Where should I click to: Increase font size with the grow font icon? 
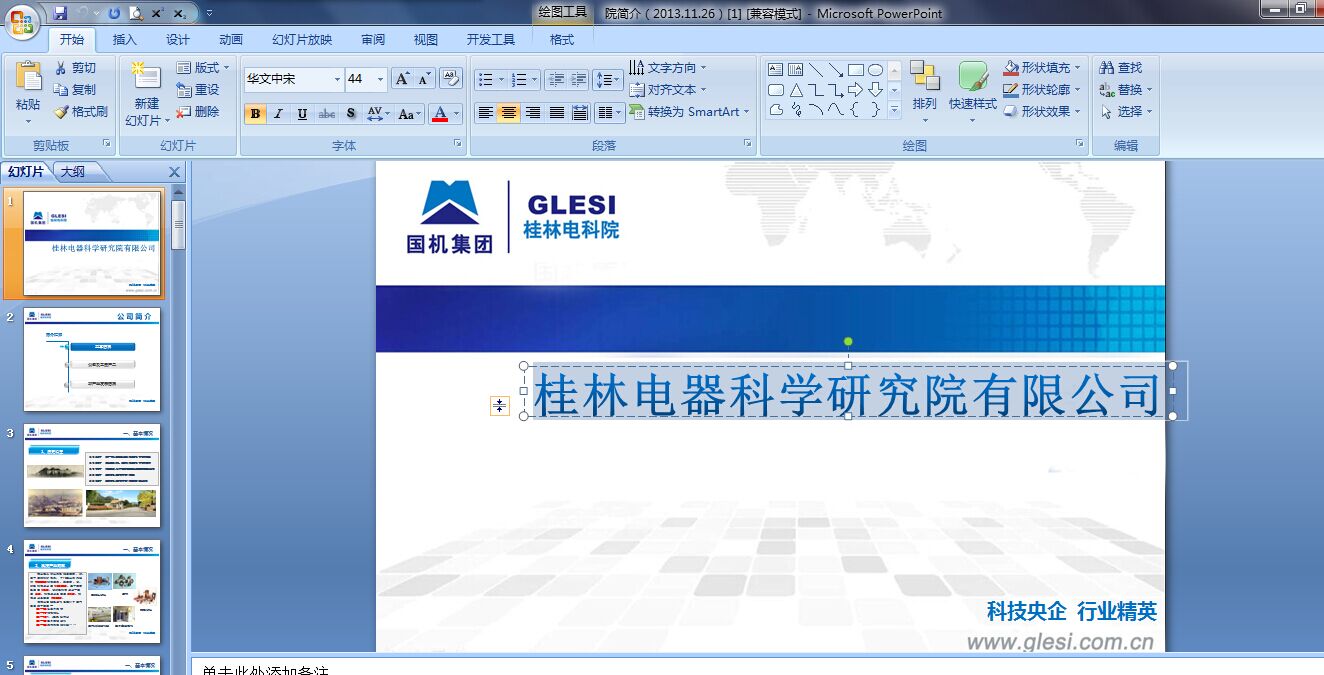(x=402, y=79)
